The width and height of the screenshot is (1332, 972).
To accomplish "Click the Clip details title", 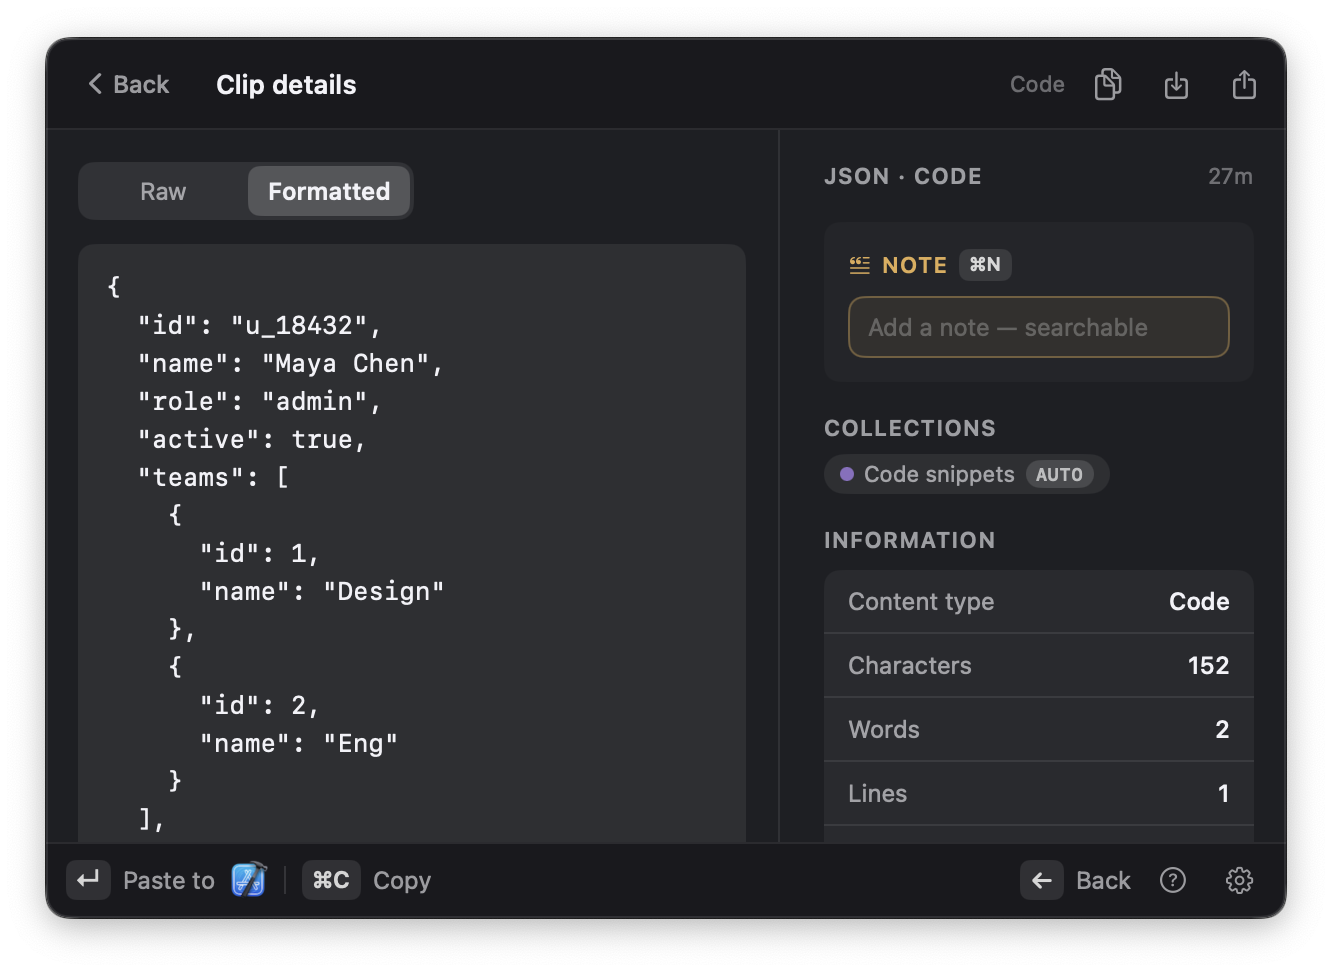I will click(x=286, y=85).
